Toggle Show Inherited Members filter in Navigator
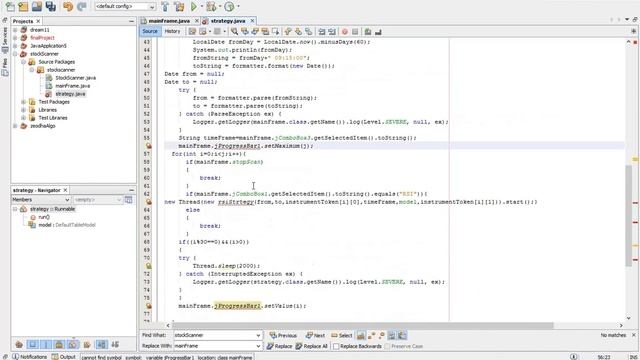The width and height of the screenshot is (640, 360). tap(19, 344)
